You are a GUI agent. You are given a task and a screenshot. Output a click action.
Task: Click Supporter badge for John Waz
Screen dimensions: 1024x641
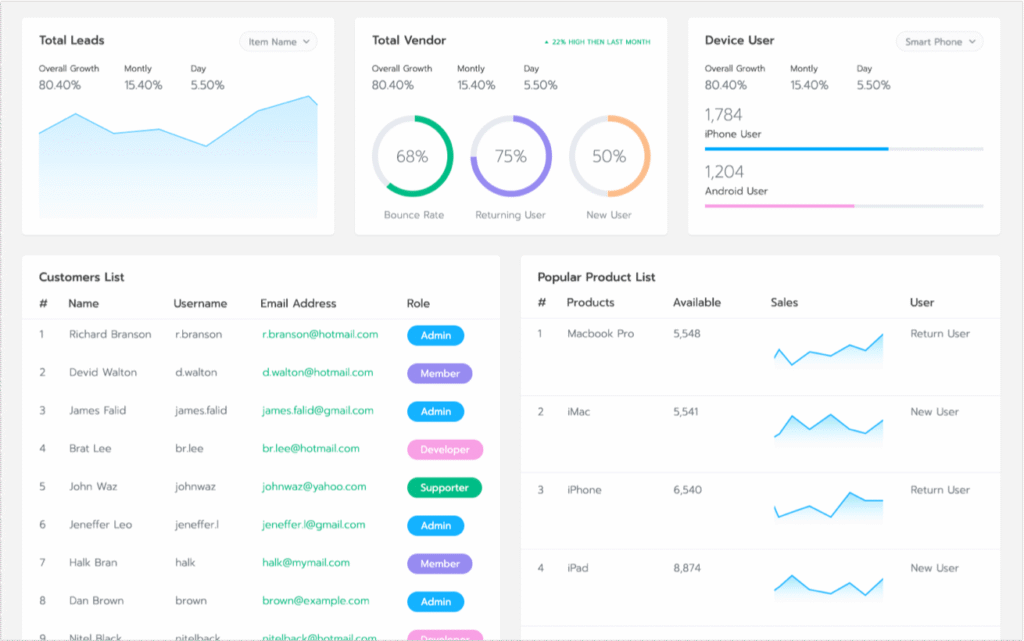(x=444, y=488)
